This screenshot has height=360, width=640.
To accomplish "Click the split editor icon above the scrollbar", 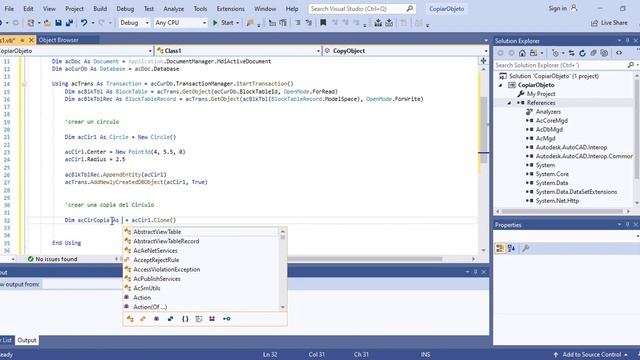I will click(x=483, y=61).
